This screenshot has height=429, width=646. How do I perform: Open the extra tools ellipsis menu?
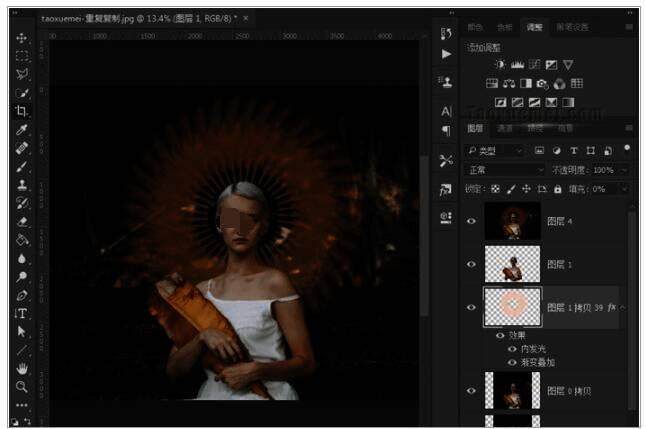pos(21,405)
